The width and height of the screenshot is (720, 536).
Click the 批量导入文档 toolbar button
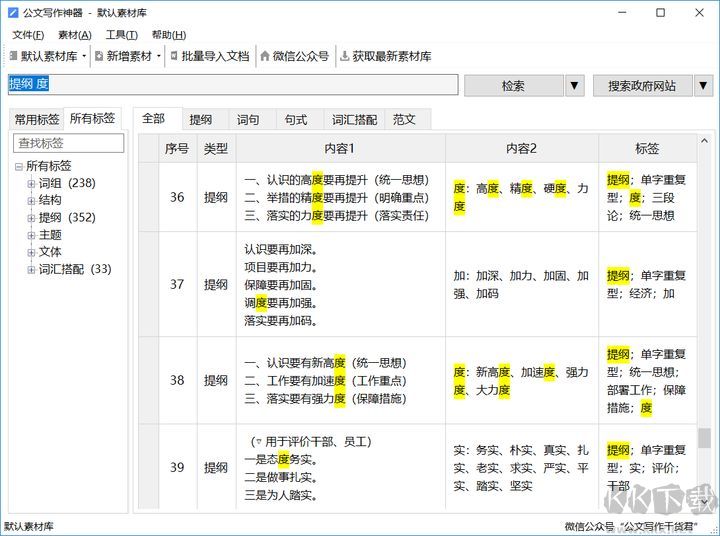coord(210,56)
